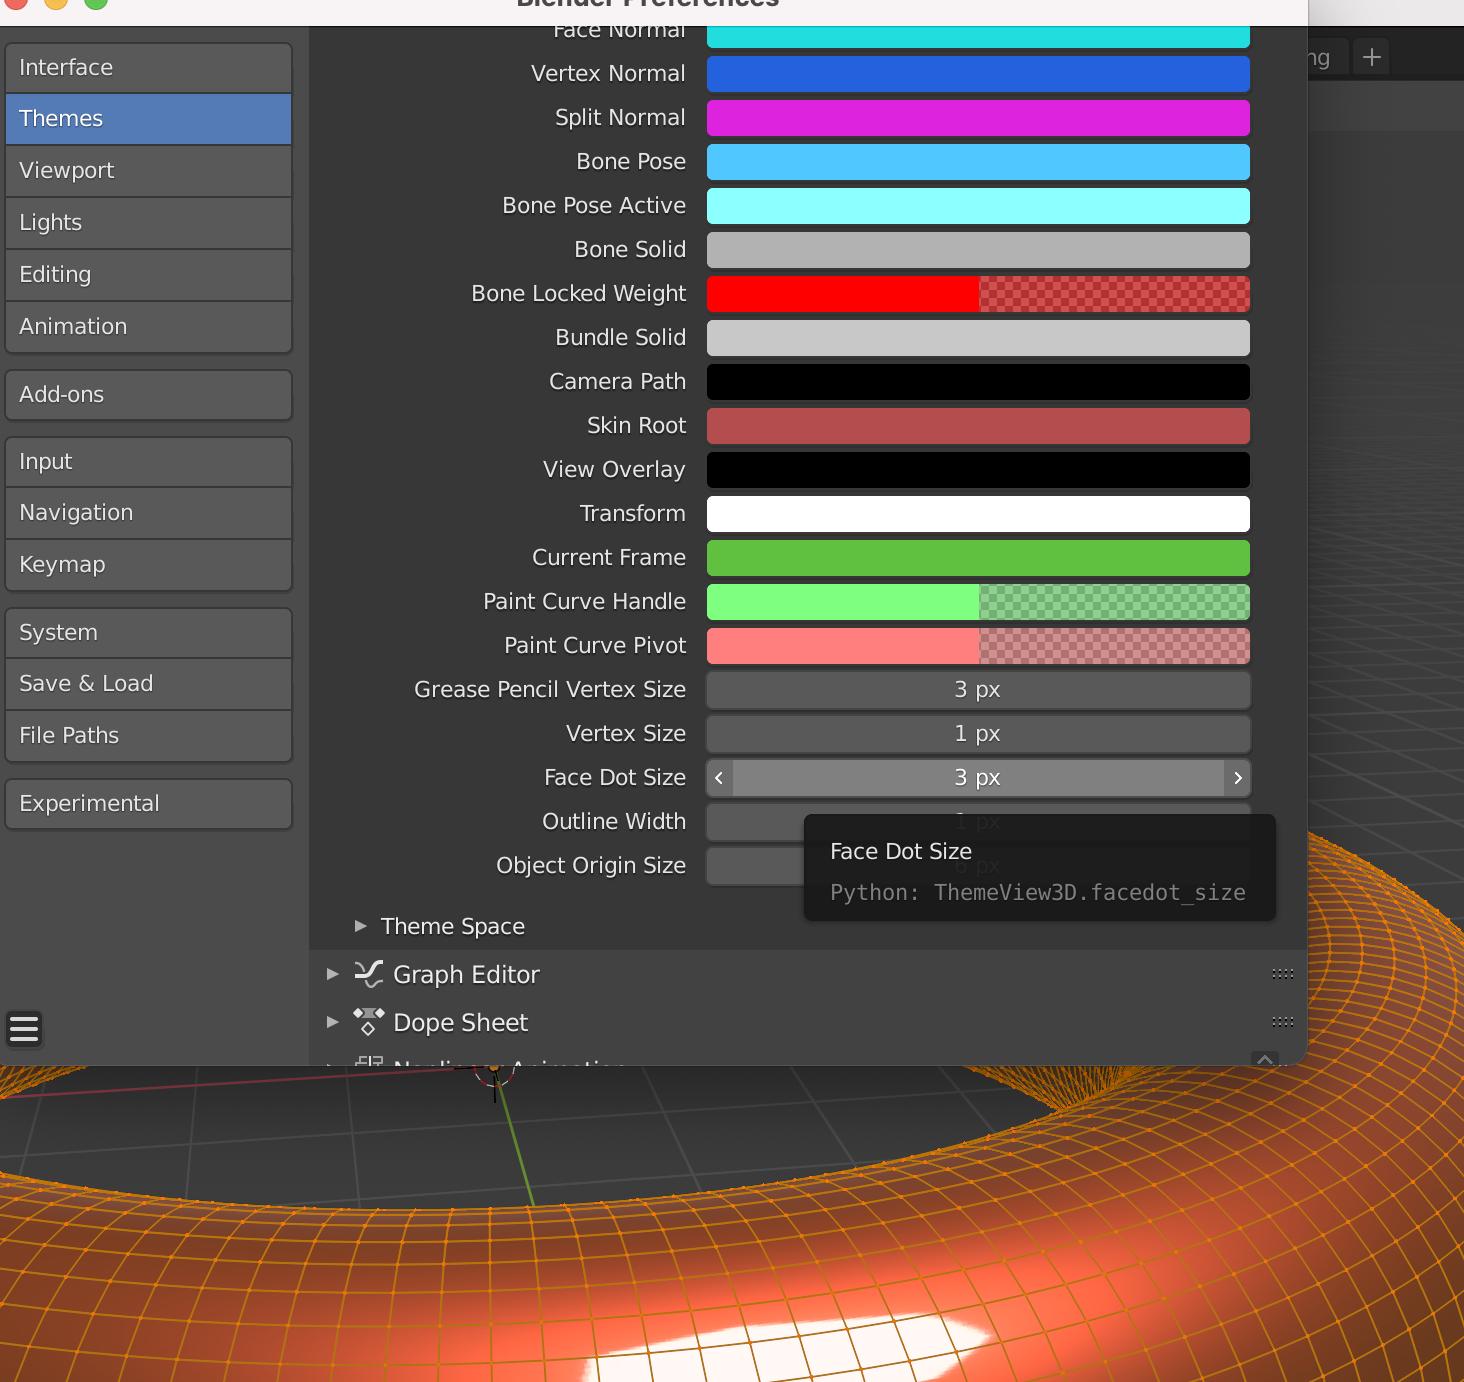Switch to the Interface preferences tab

point(147,67)
